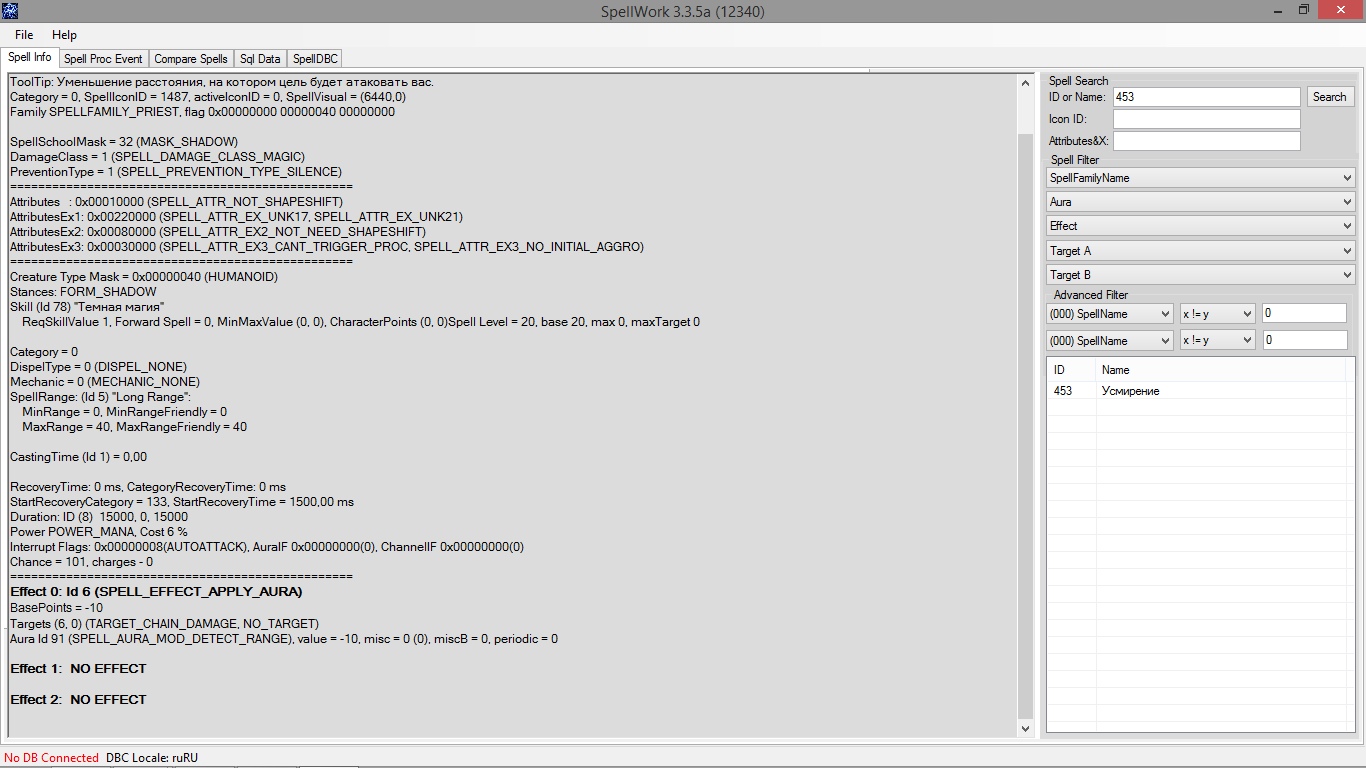Viewport: 1366px width, 768px height.
Task: Click the 'Effect 2: NO EFFECT' line
Action: 78,700
